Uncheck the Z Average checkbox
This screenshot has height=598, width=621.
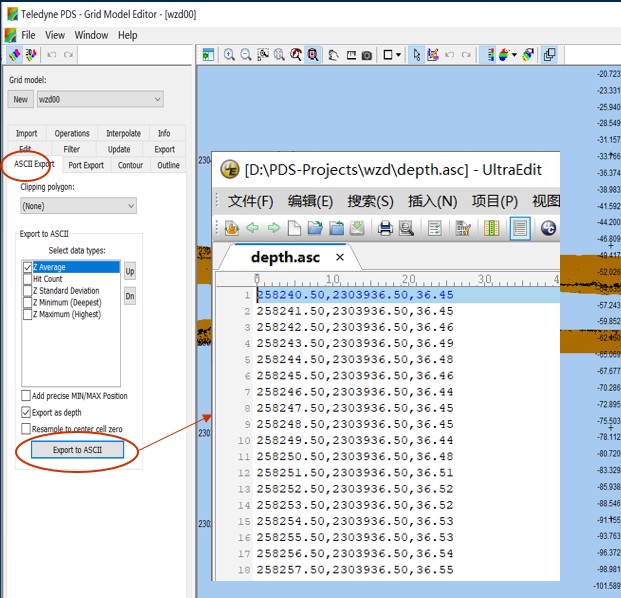(x=27, y=267)
